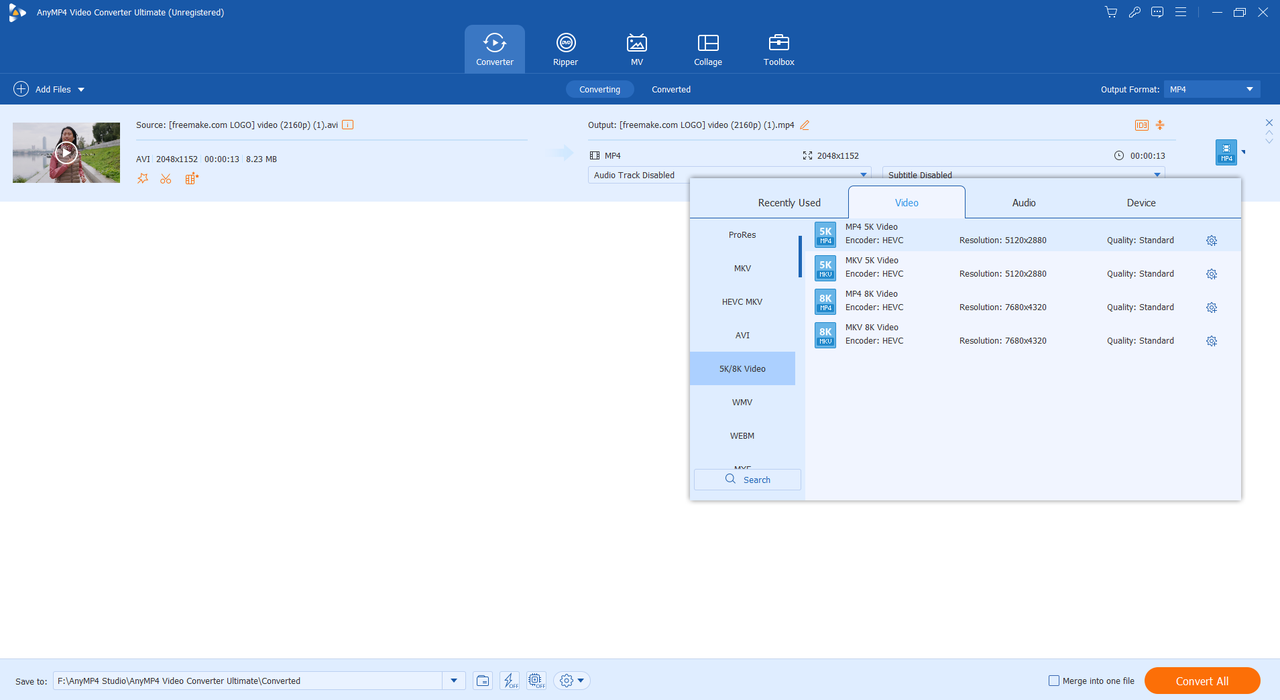The image size is (1280, 700).
Task: Open the Toolbox section
Action: point(778,49)
